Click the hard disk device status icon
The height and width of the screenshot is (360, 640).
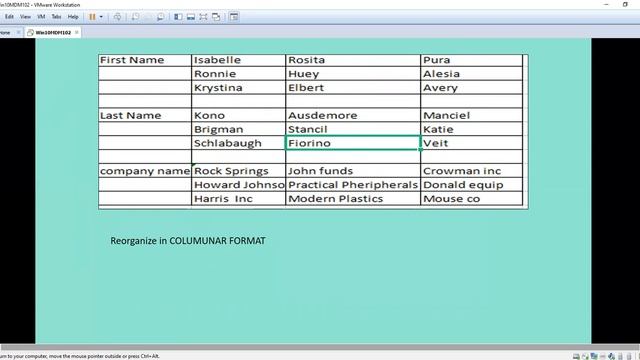click(576, 356)
